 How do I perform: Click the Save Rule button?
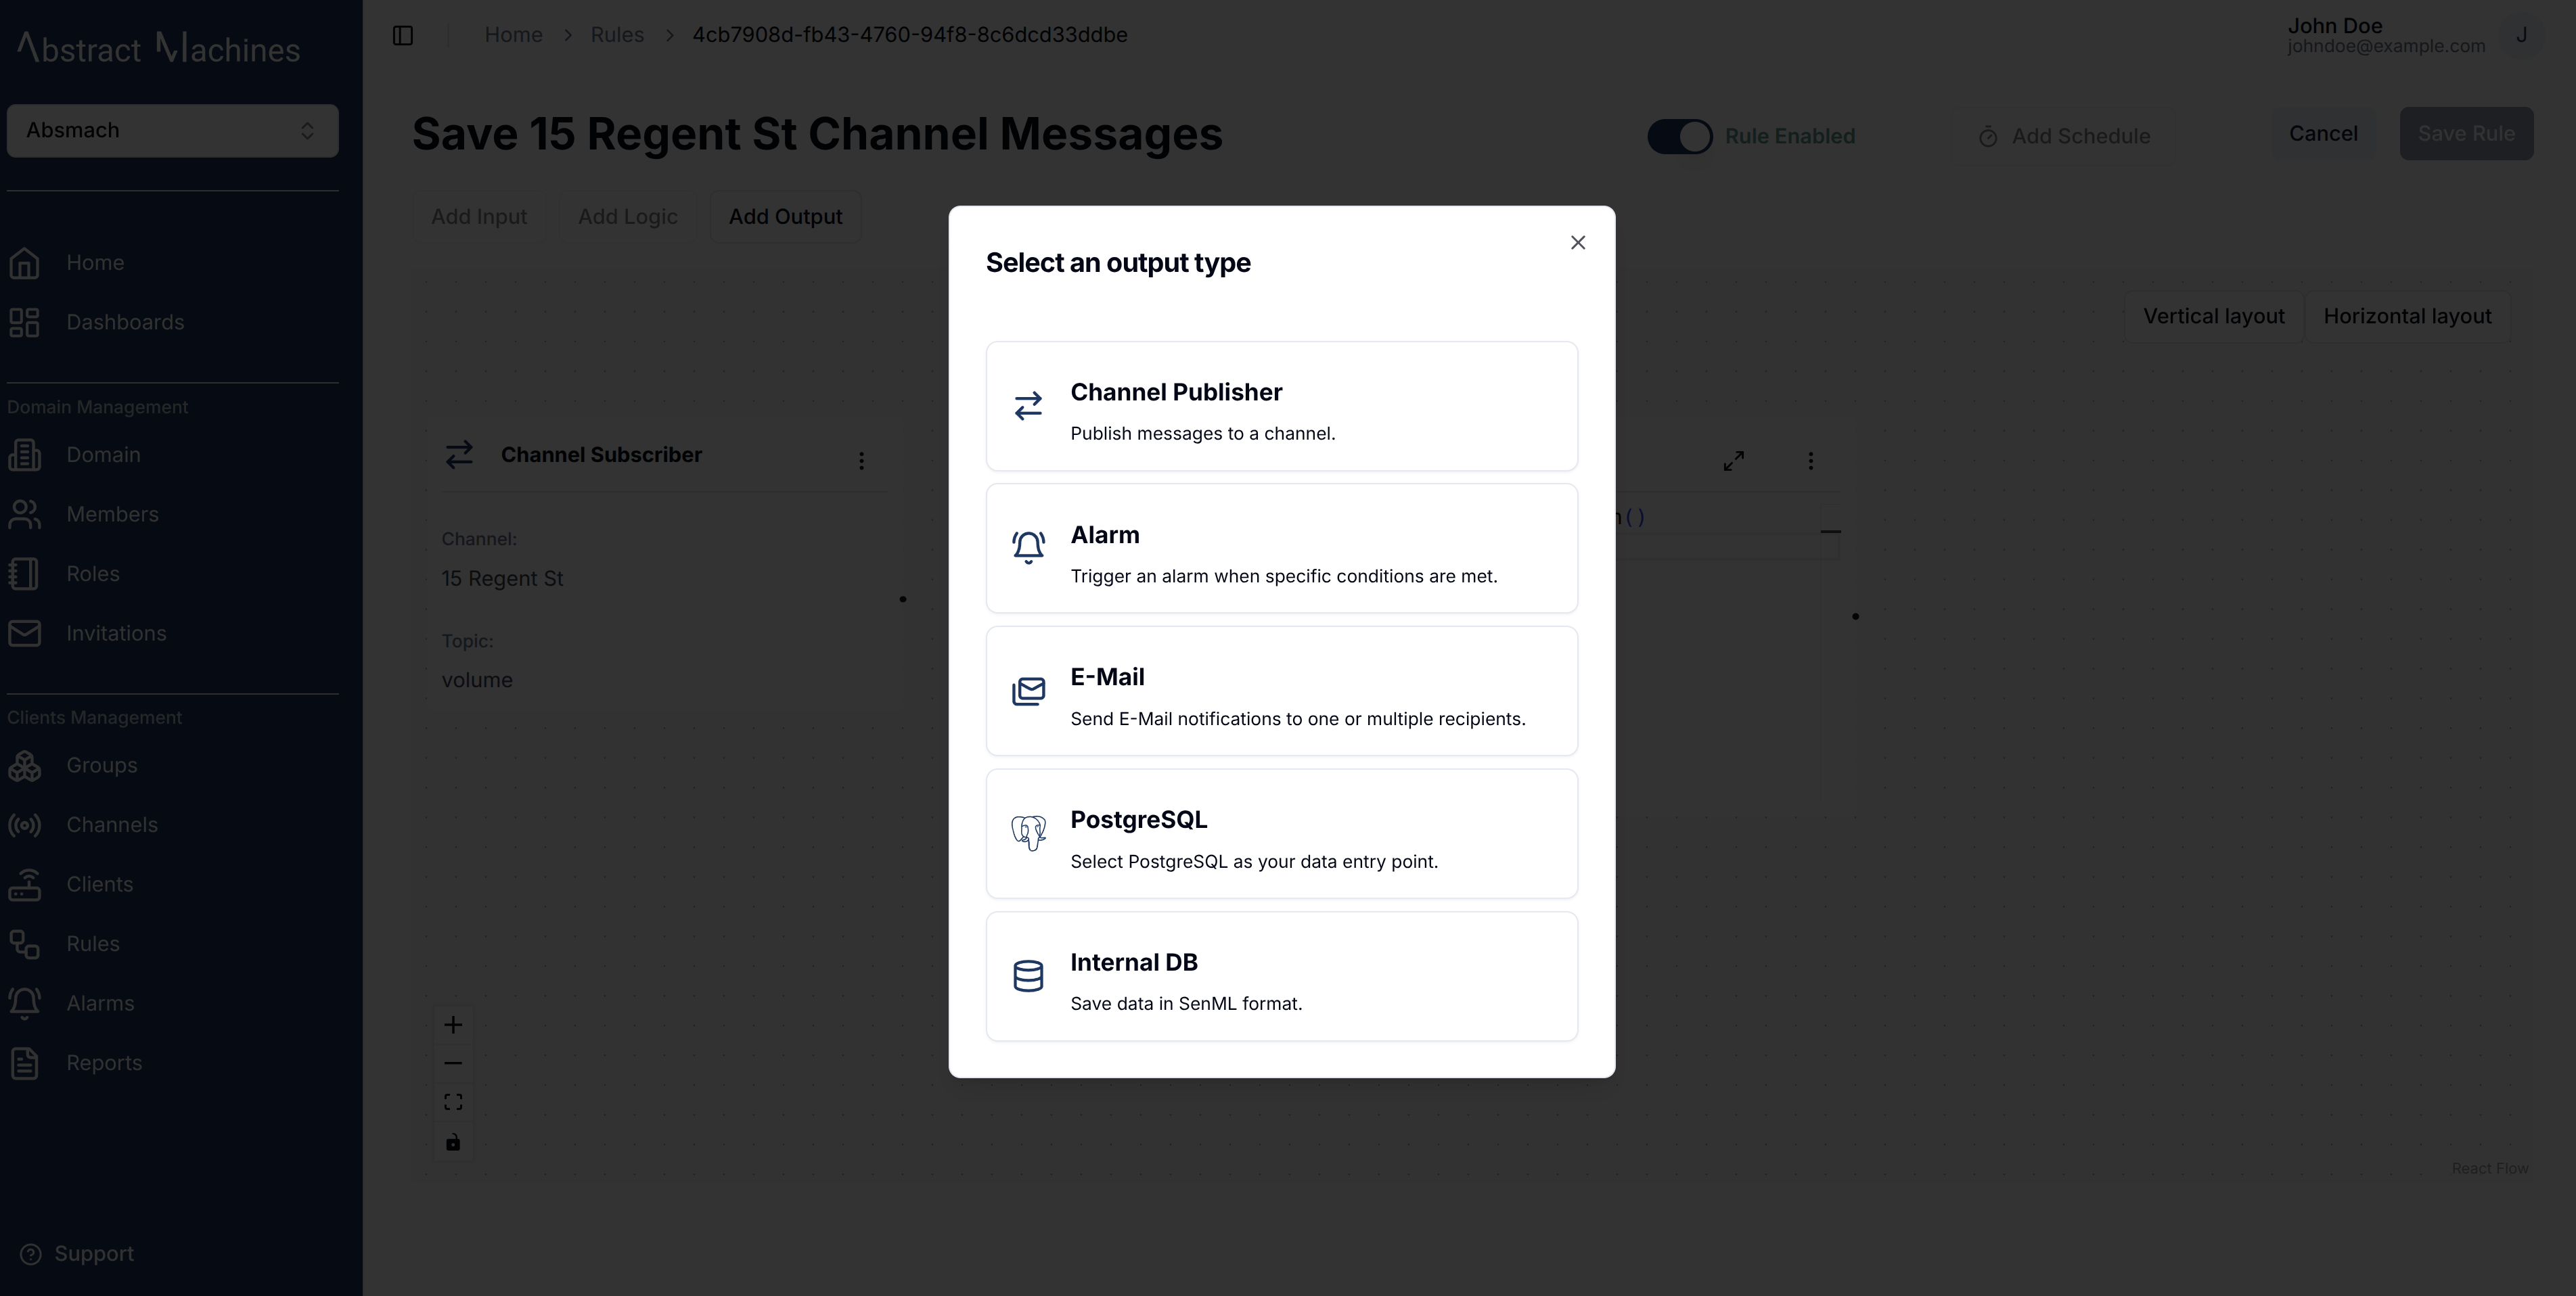[x=2466, y=134]
